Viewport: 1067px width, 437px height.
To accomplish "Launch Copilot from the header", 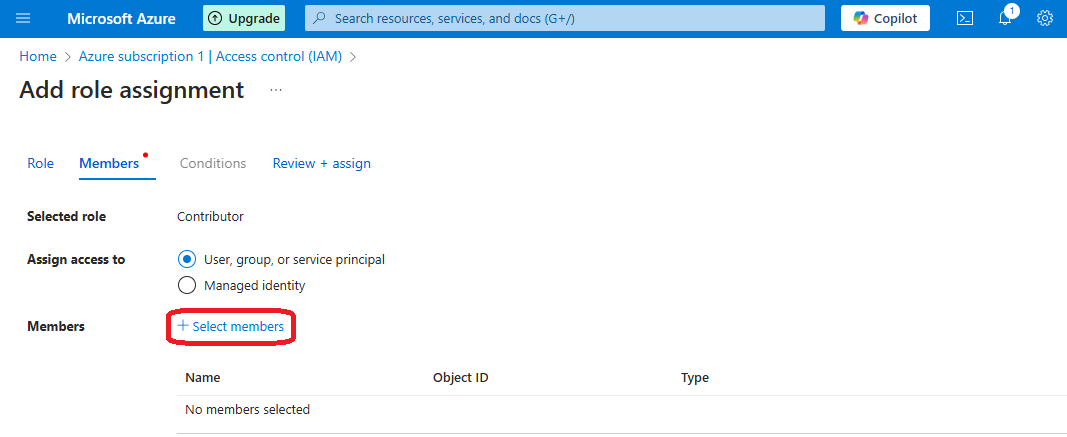I will pos(885,18).
